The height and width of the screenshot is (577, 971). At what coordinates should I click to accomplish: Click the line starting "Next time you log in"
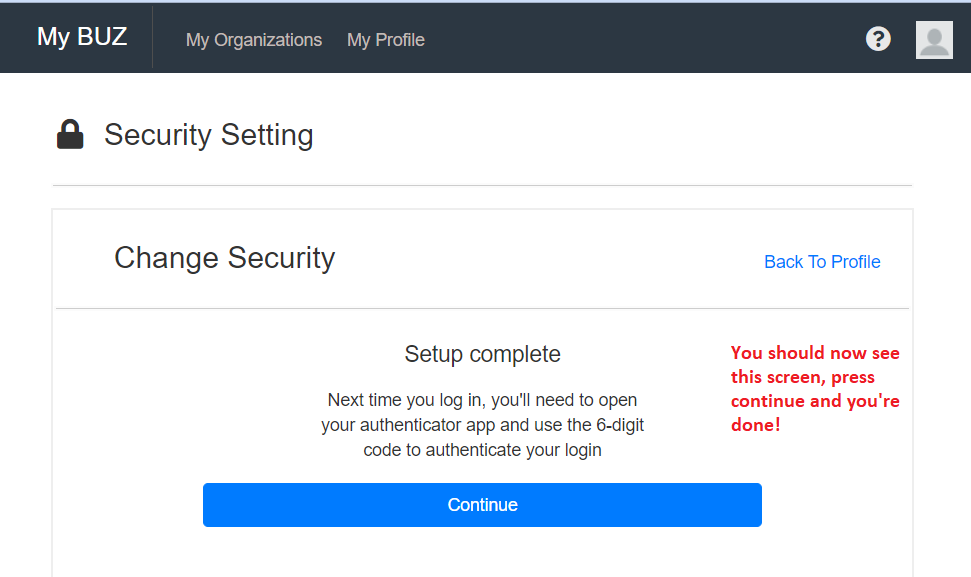point(482,400)
